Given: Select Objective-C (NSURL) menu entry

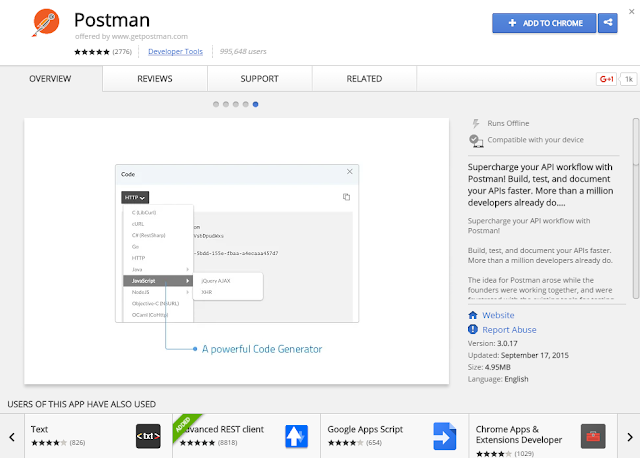Looking at the screenshot, I should 158,303.
